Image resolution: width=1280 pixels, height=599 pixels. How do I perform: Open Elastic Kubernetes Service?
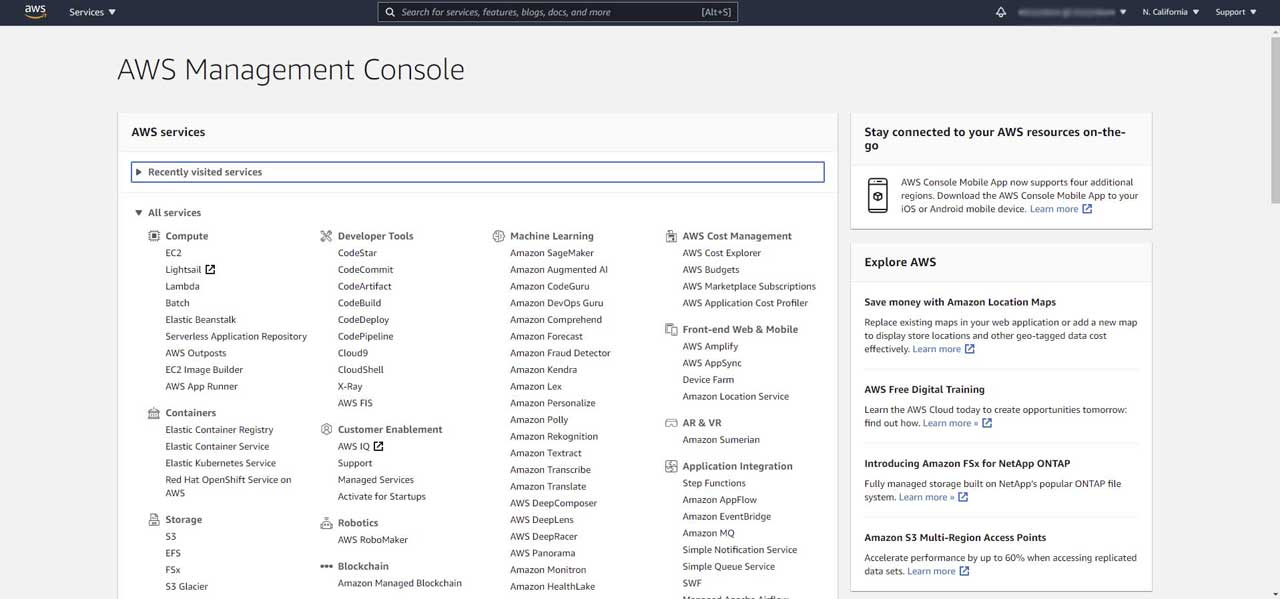point(221,463)
